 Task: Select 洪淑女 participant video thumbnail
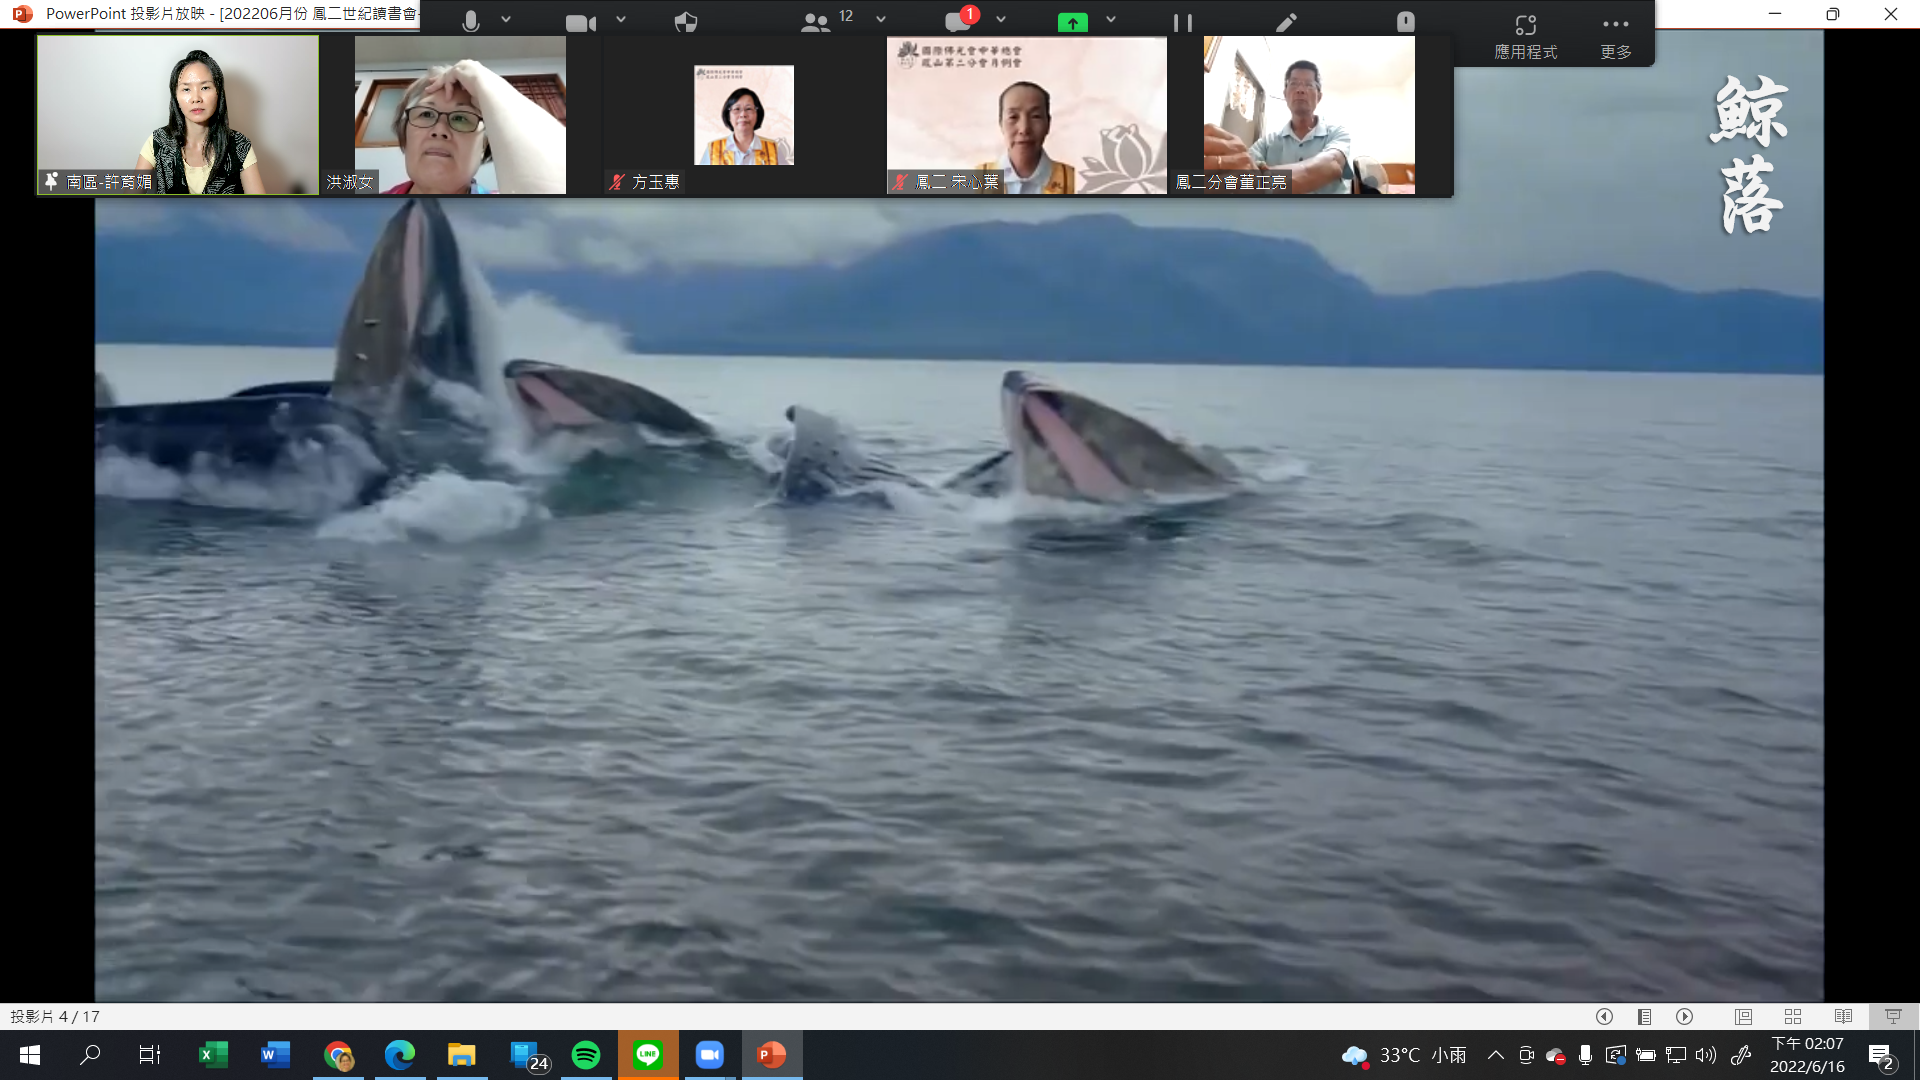[460, 114]
